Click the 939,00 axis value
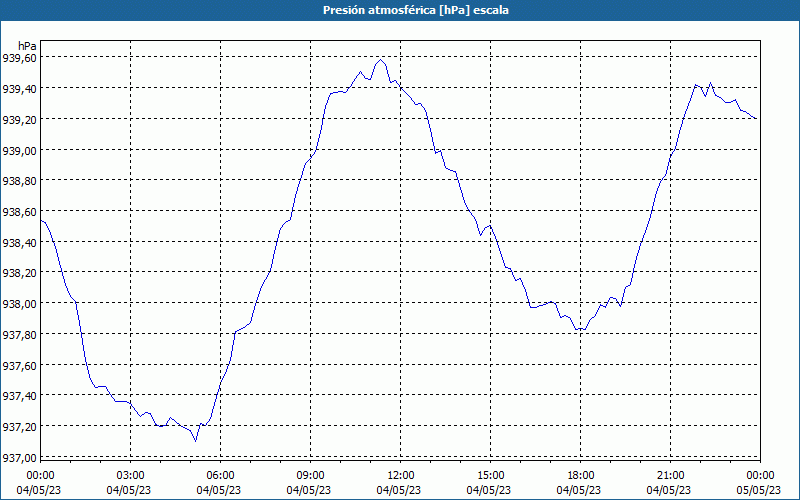 (19, 150)
